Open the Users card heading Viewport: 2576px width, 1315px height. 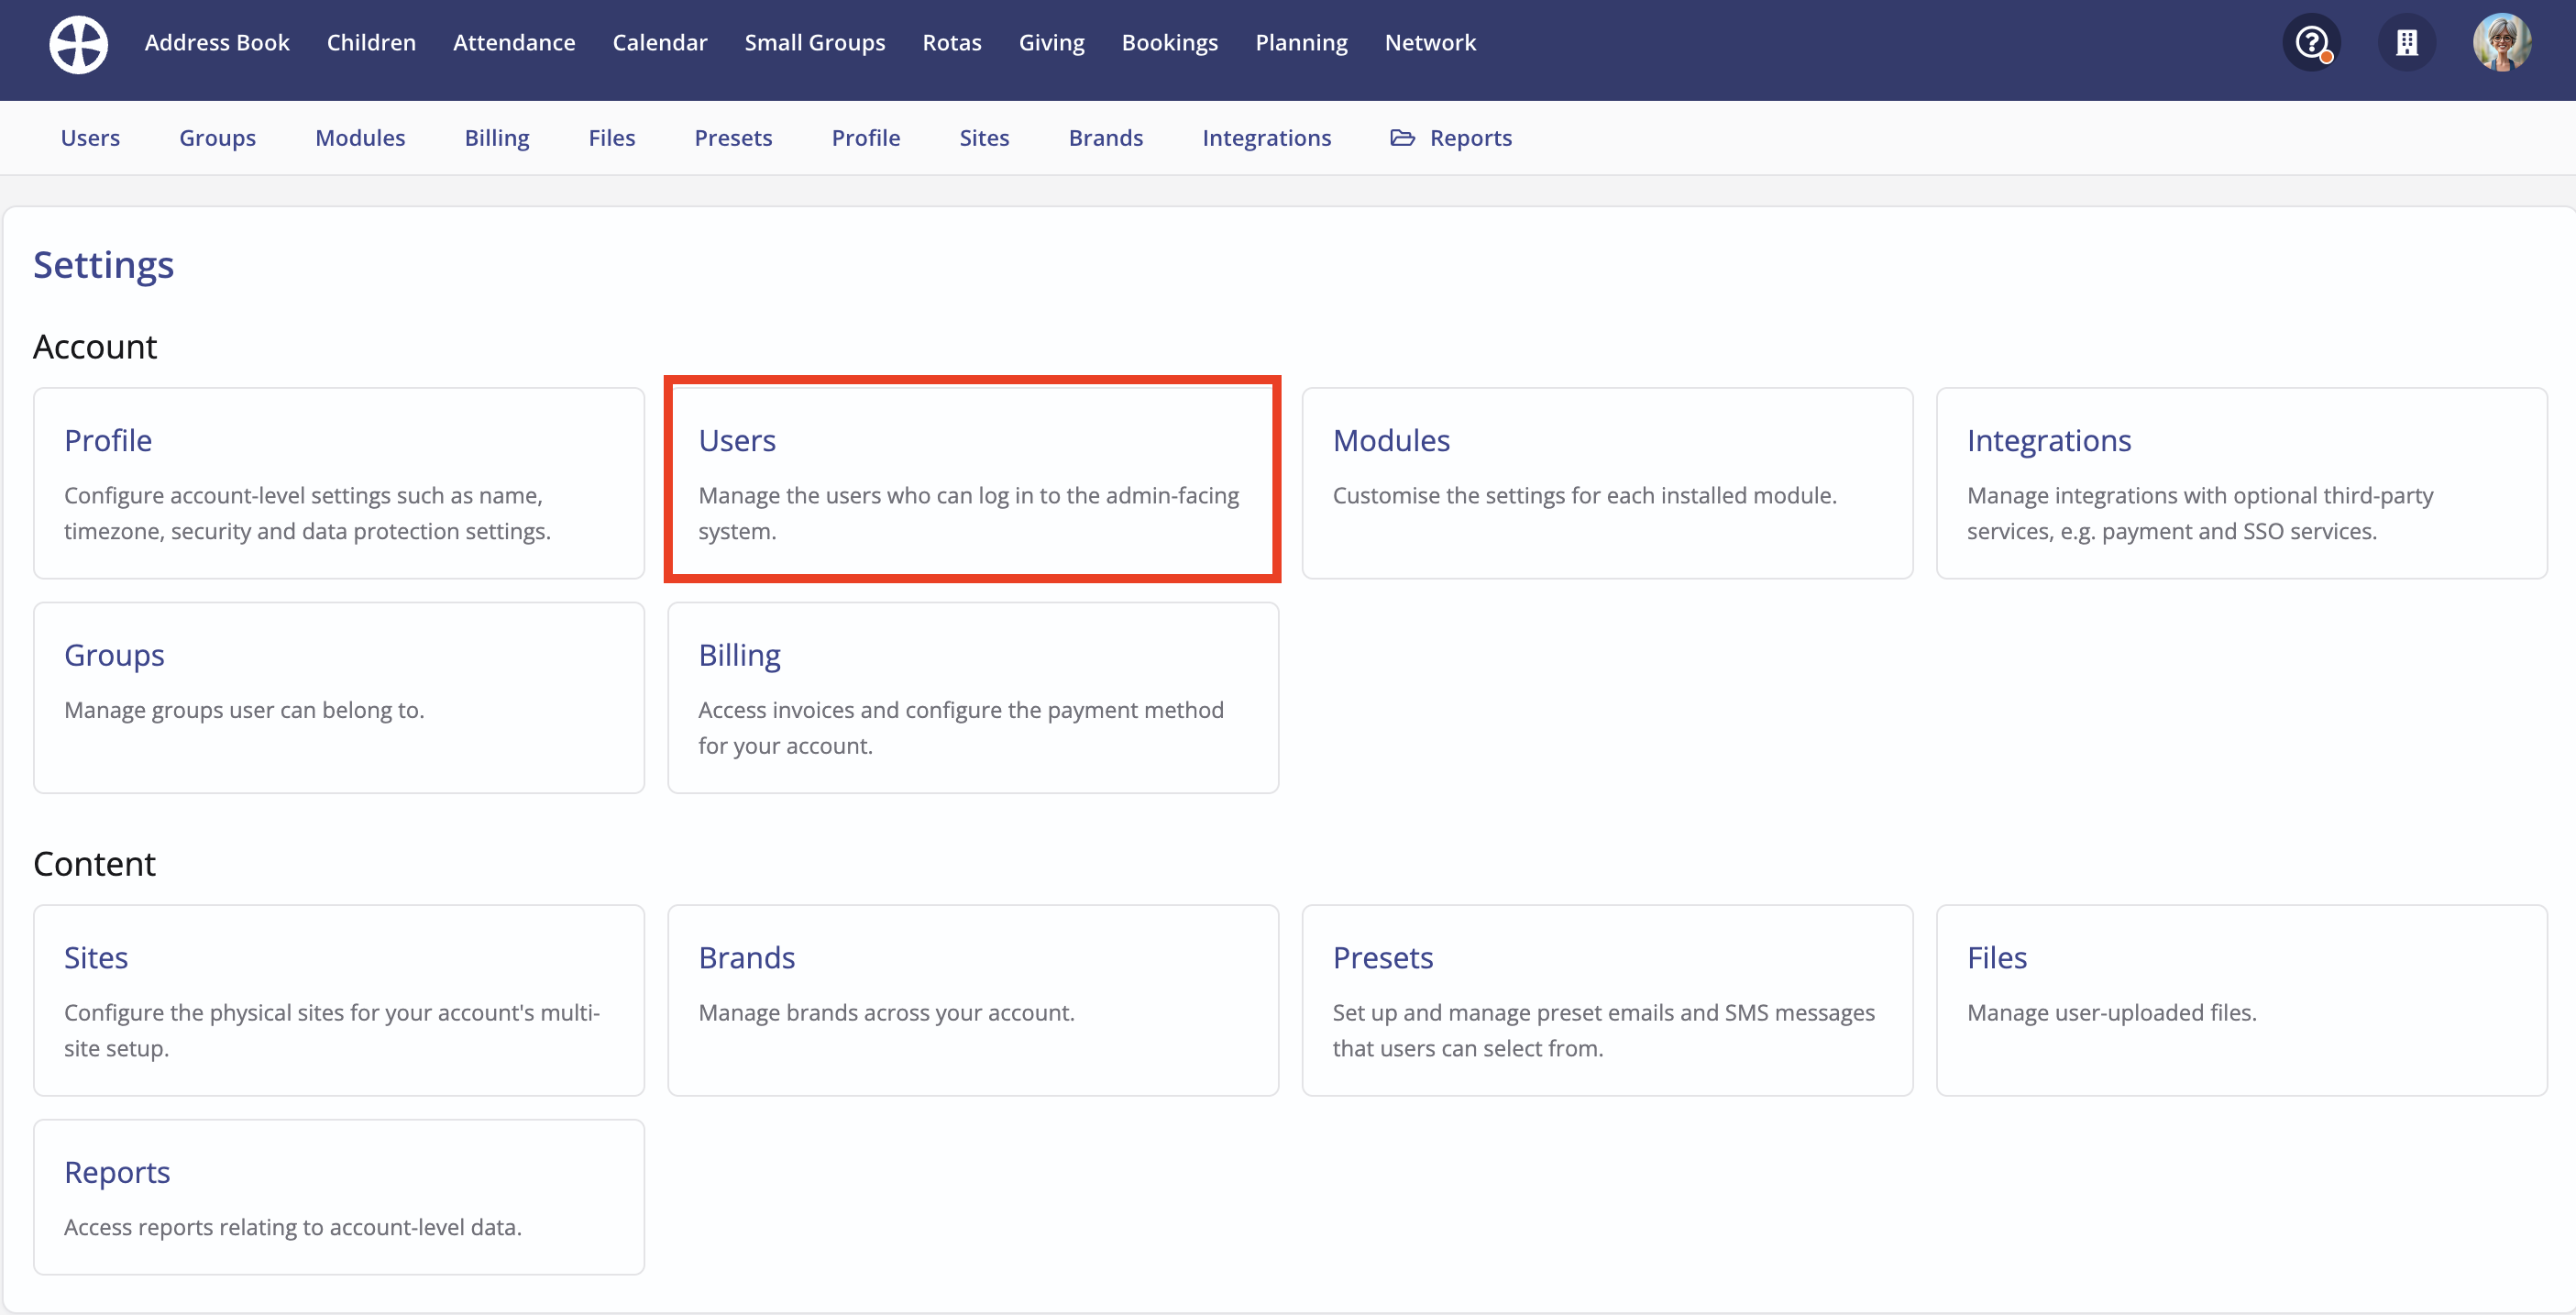737,440
